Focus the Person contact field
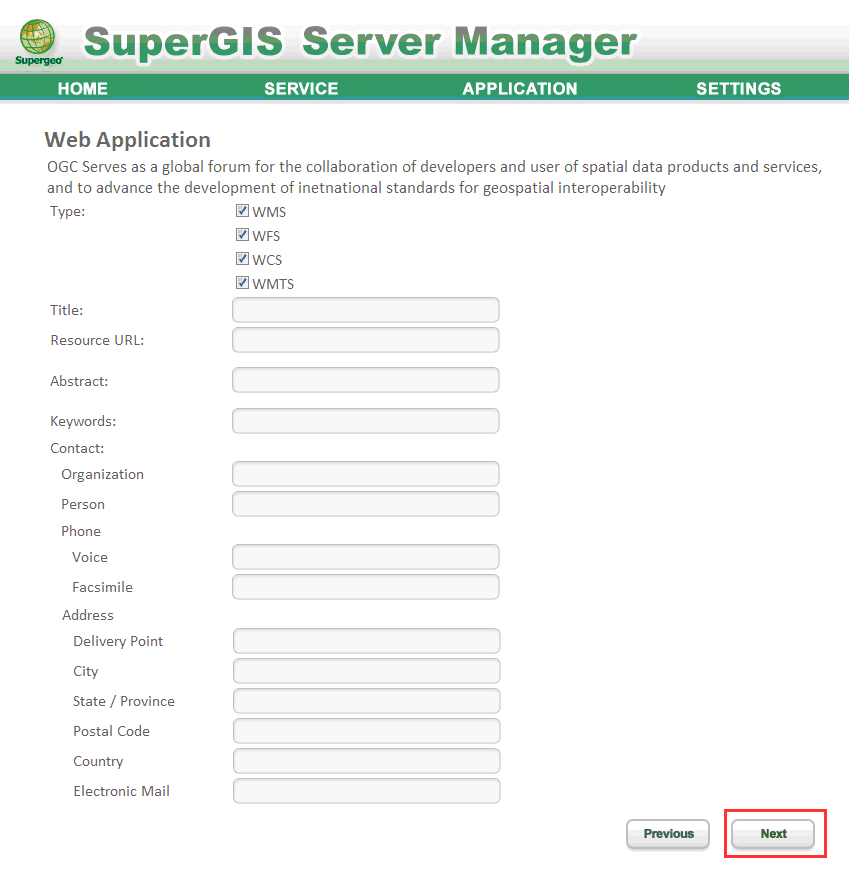The height and width of the screenshot is (881, 849). (x=366, y=504)
